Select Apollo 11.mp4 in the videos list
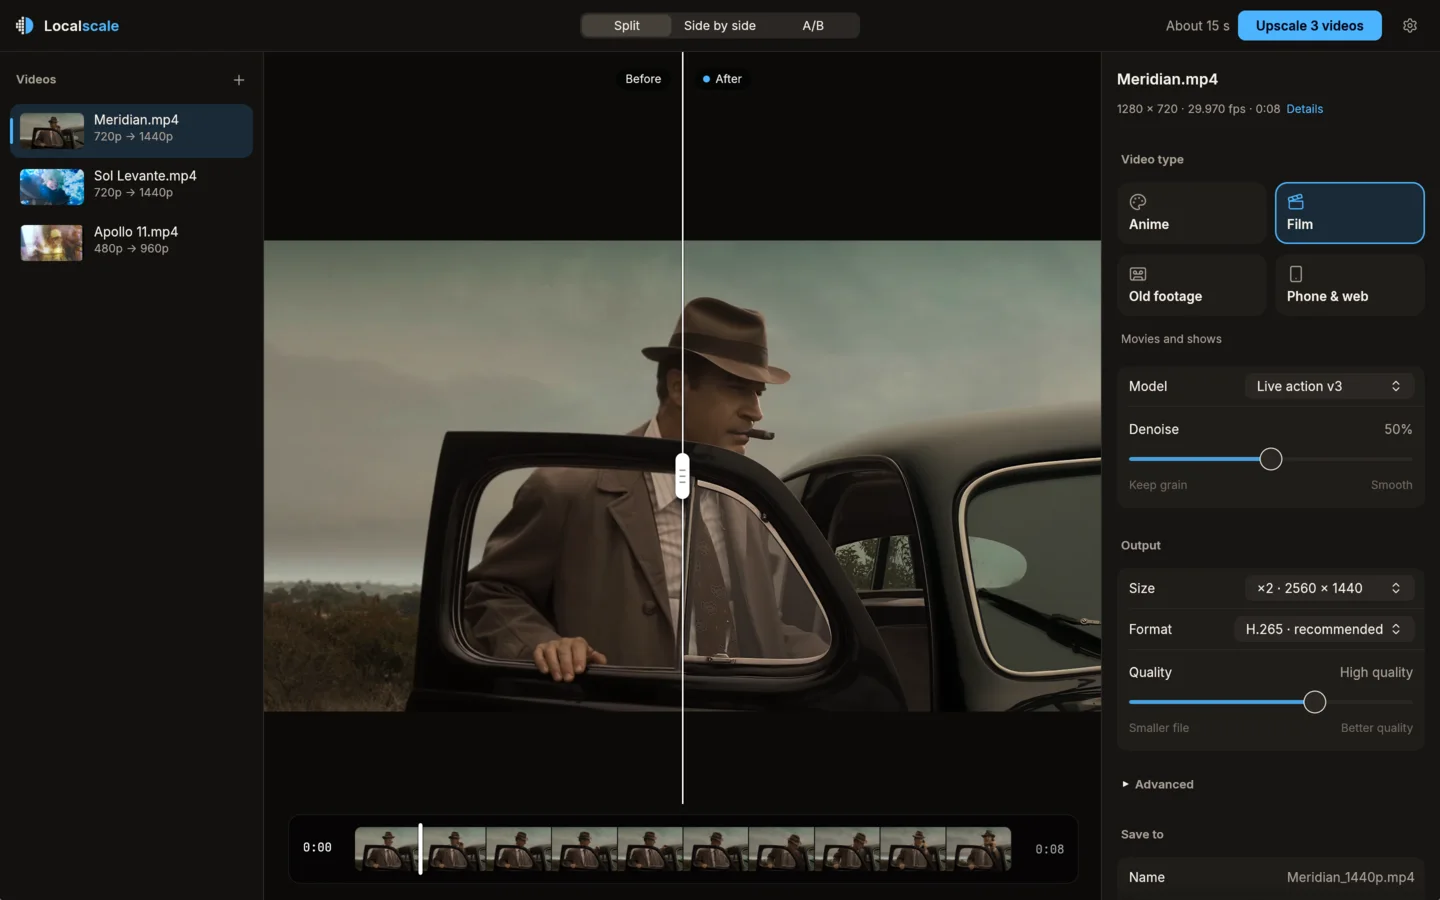This screenshot has width=1440, height=900. tap(132, 242)
